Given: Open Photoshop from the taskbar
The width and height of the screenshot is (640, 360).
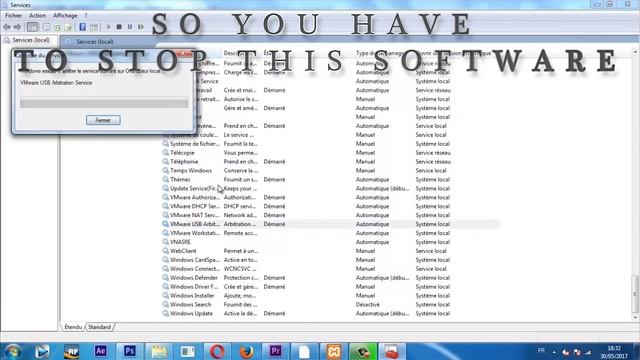Looking at the screenshot, I should [x=129, y=351].
